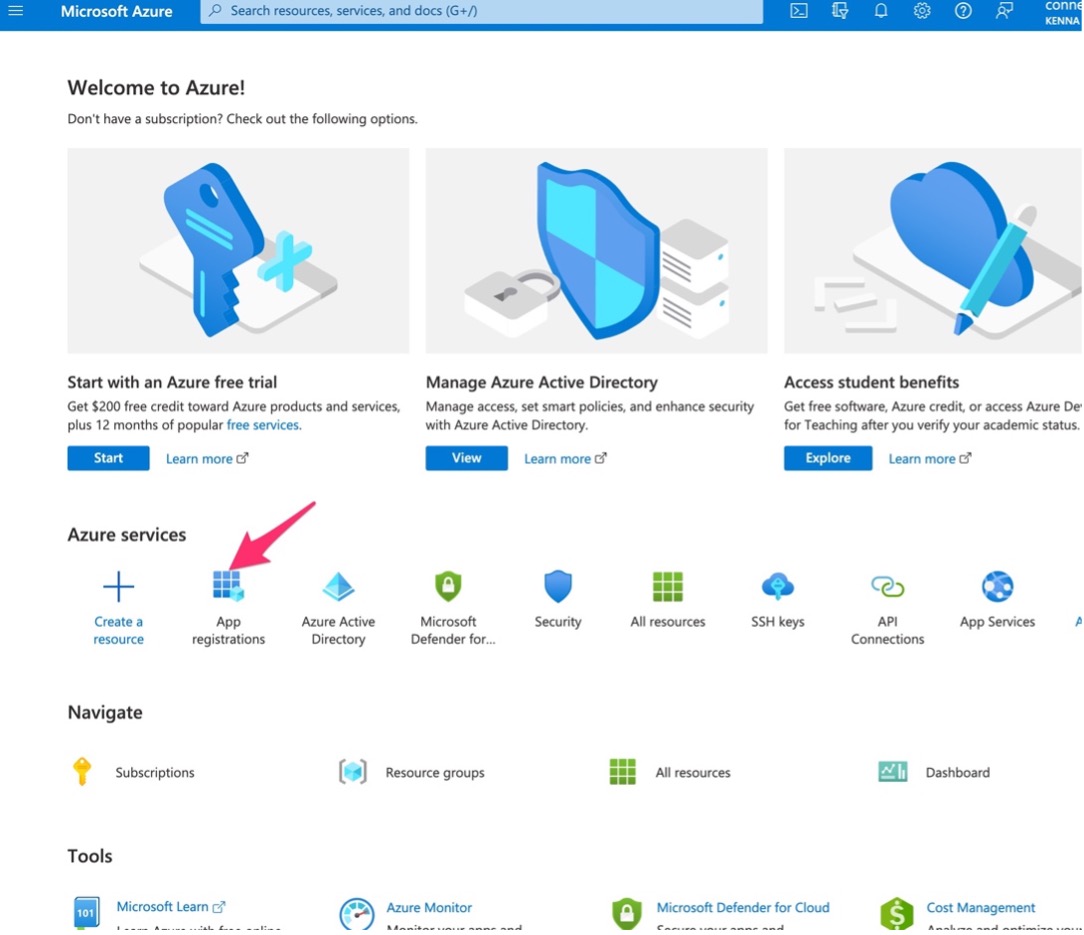
Task: Click the Cost Management dollar icon
Action: [897, 913]
